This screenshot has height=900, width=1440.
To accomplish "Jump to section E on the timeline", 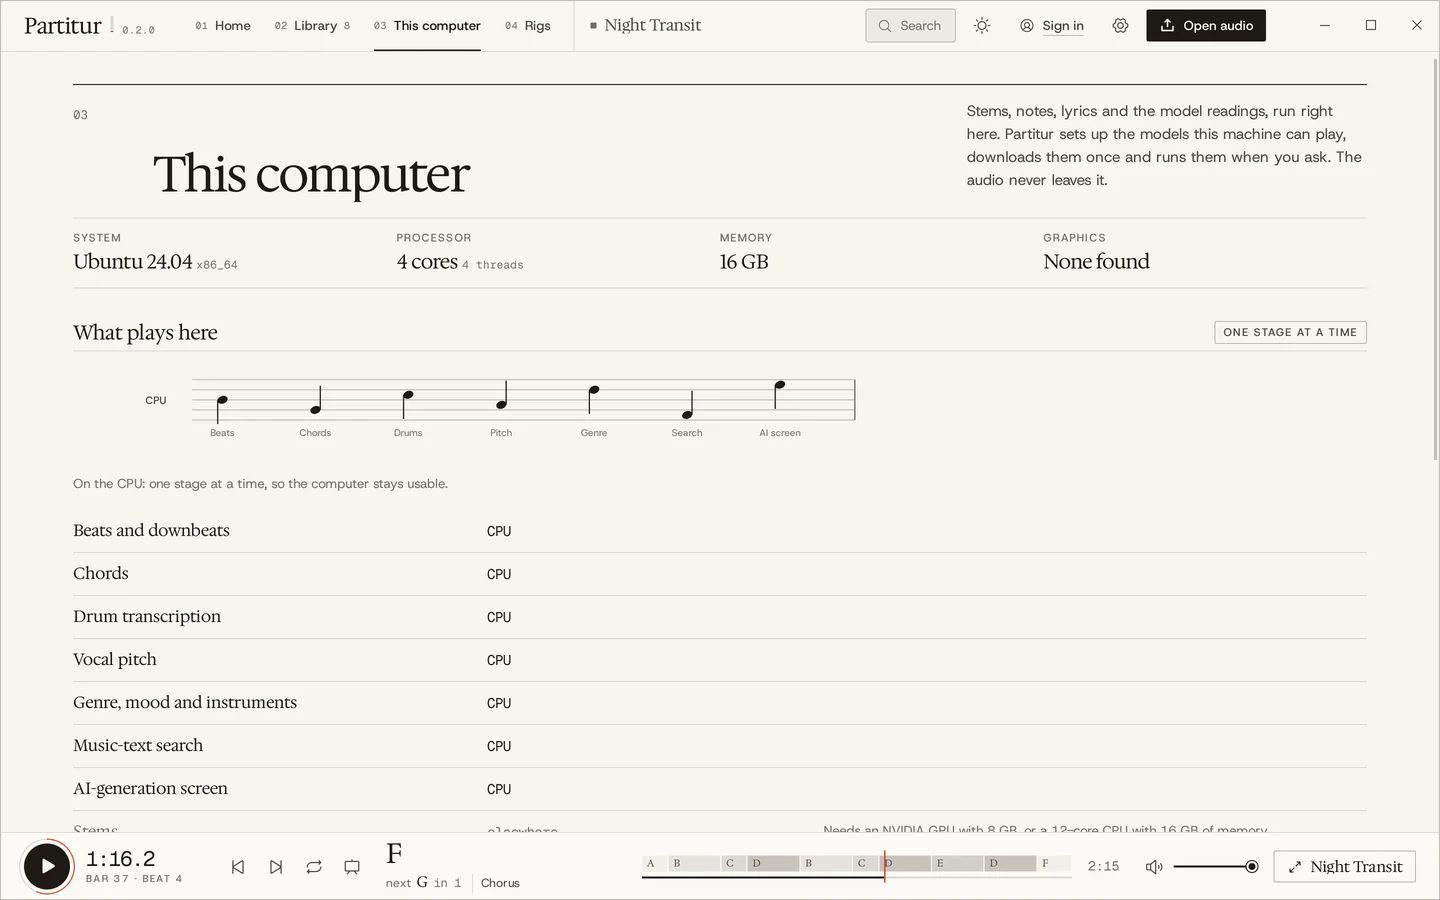I will pos(956,863).
